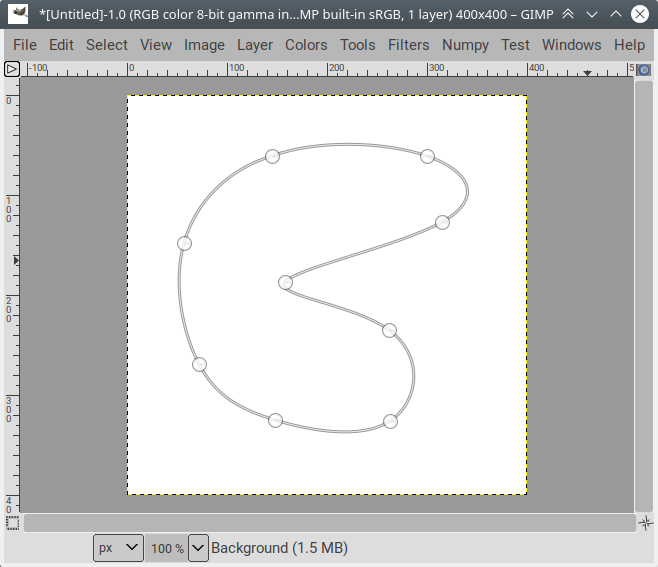
Task: Open the File menu
Action: pos(25,45)
